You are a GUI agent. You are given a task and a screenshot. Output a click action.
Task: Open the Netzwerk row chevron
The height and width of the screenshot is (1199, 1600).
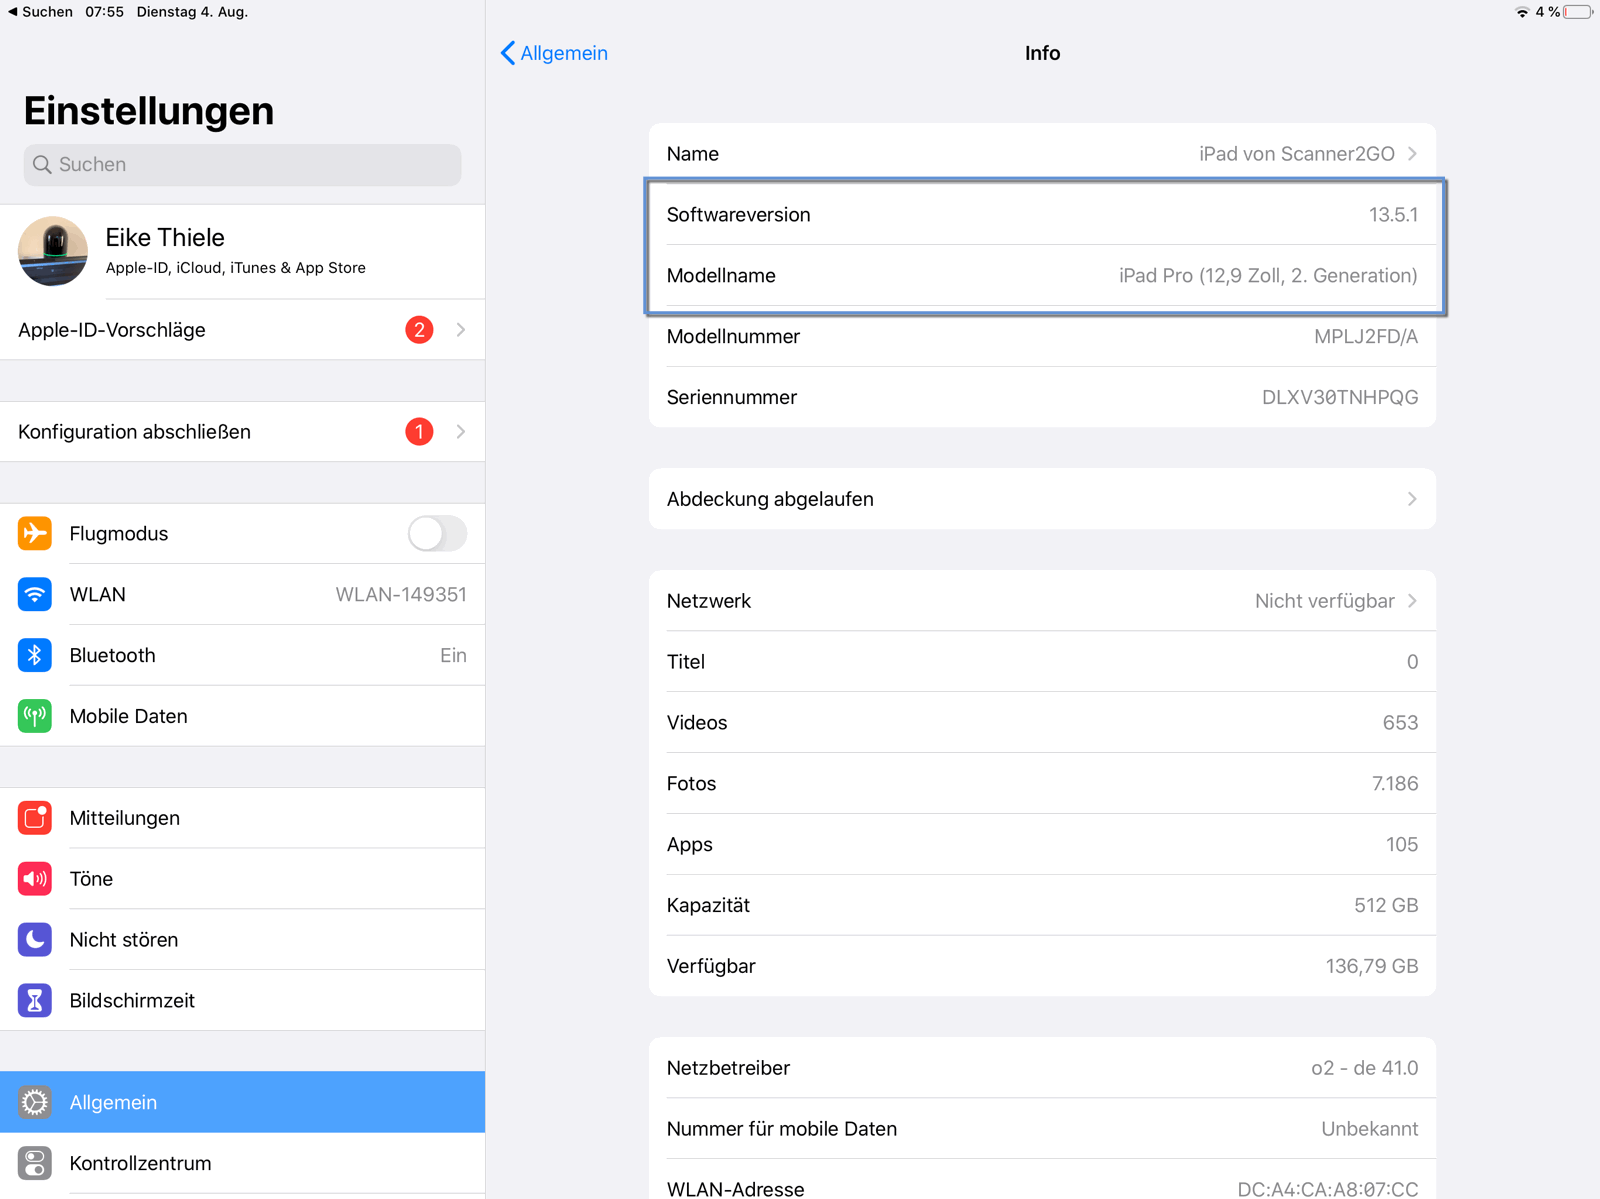click(1412, 600)
